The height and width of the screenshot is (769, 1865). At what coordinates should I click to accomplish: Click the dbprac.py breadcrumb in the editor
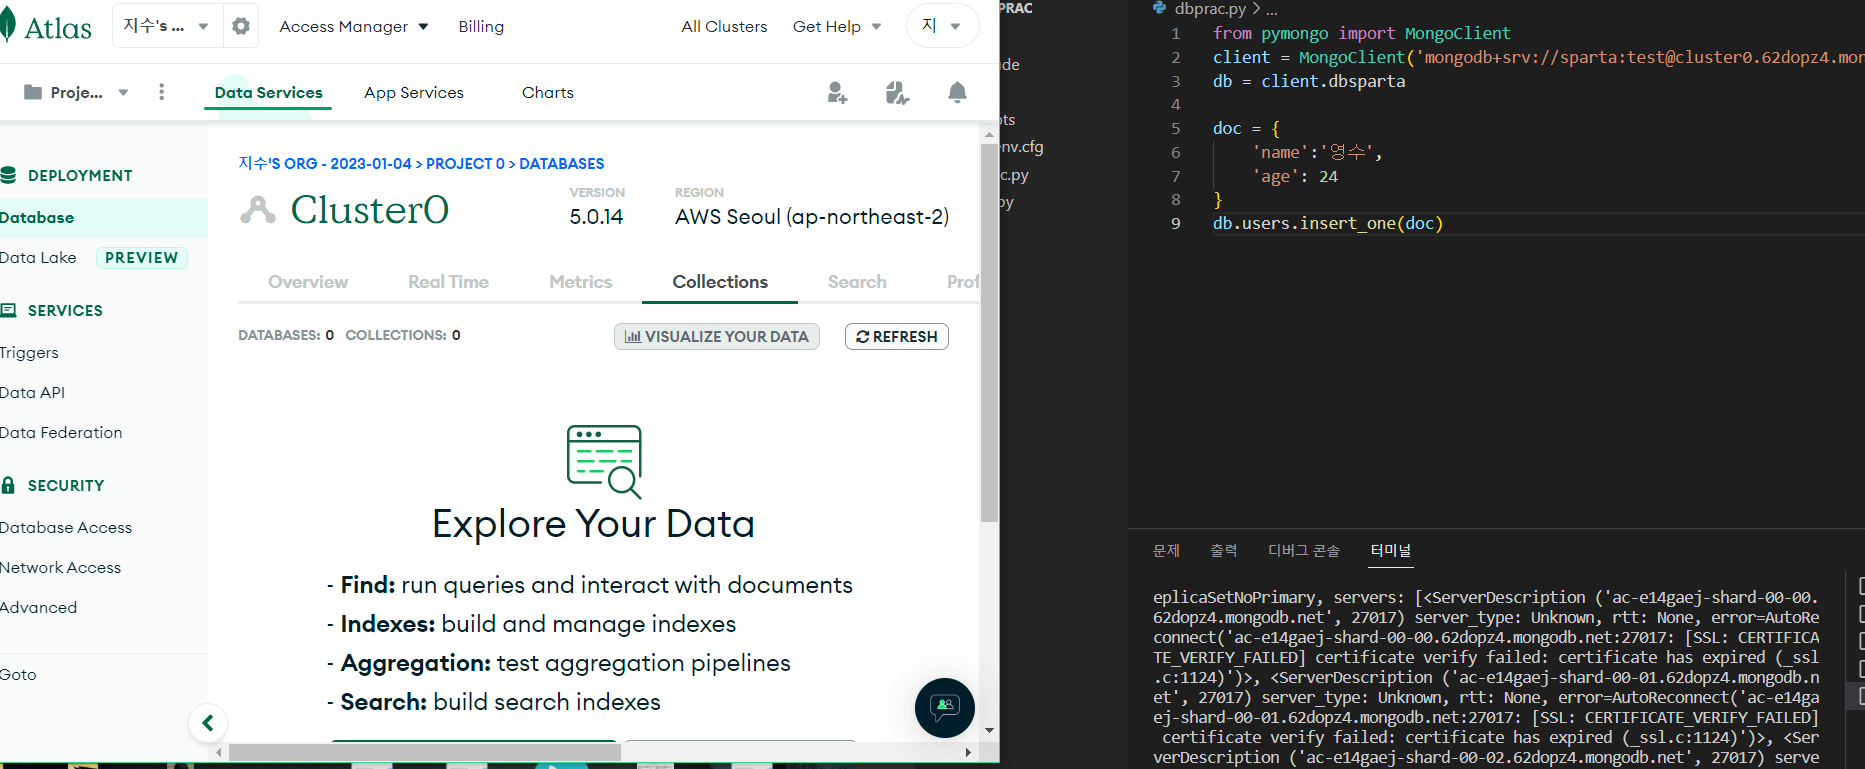coord(1210,9)
